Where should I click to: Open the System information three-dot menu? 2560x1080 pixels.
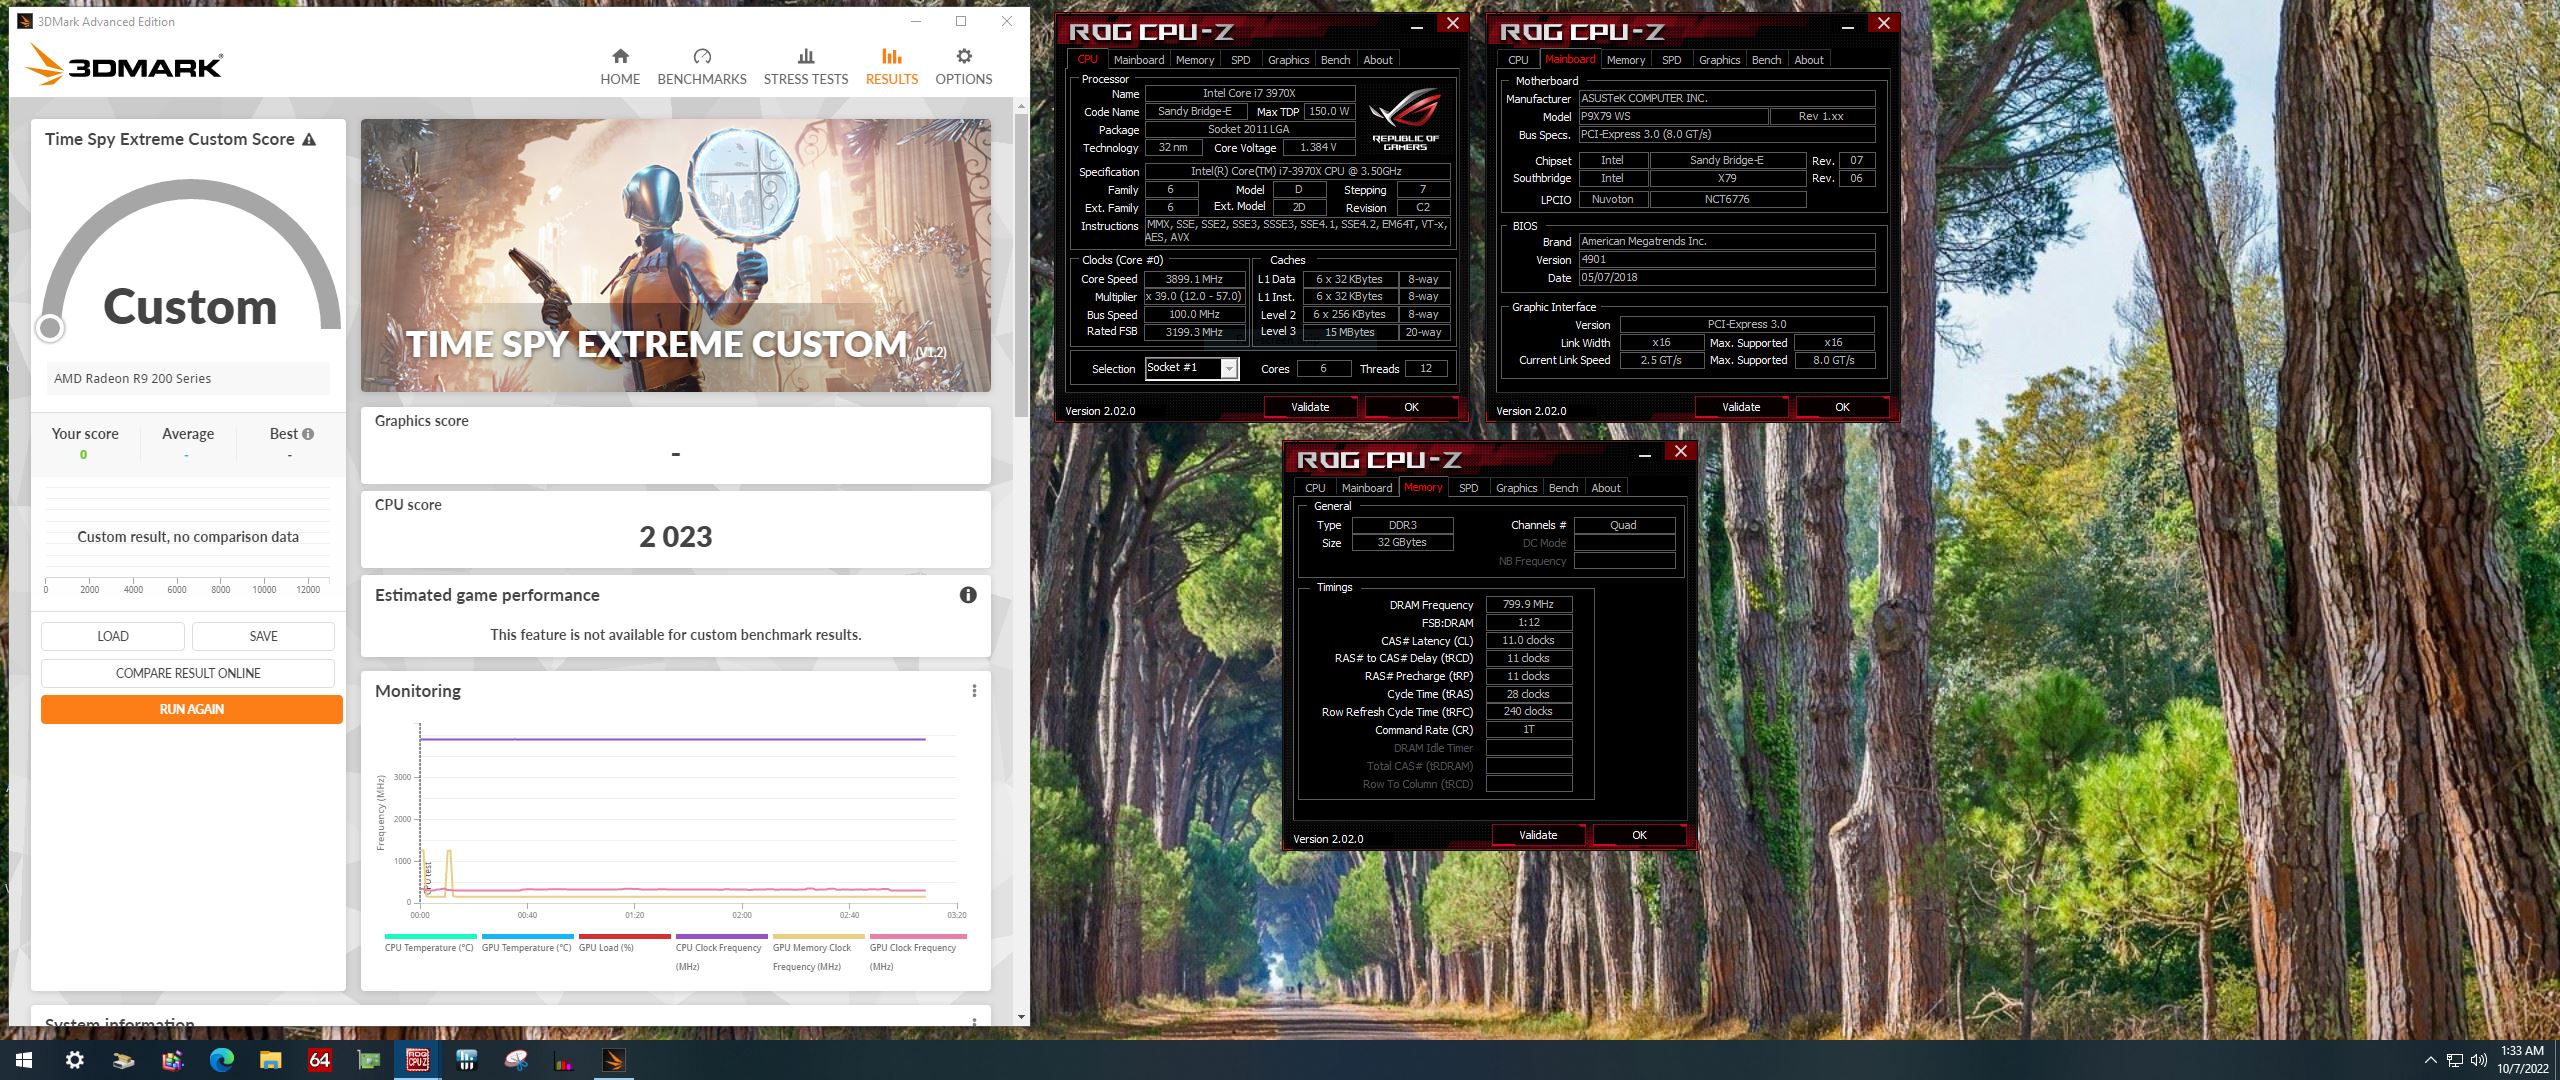pos(974,1022)
